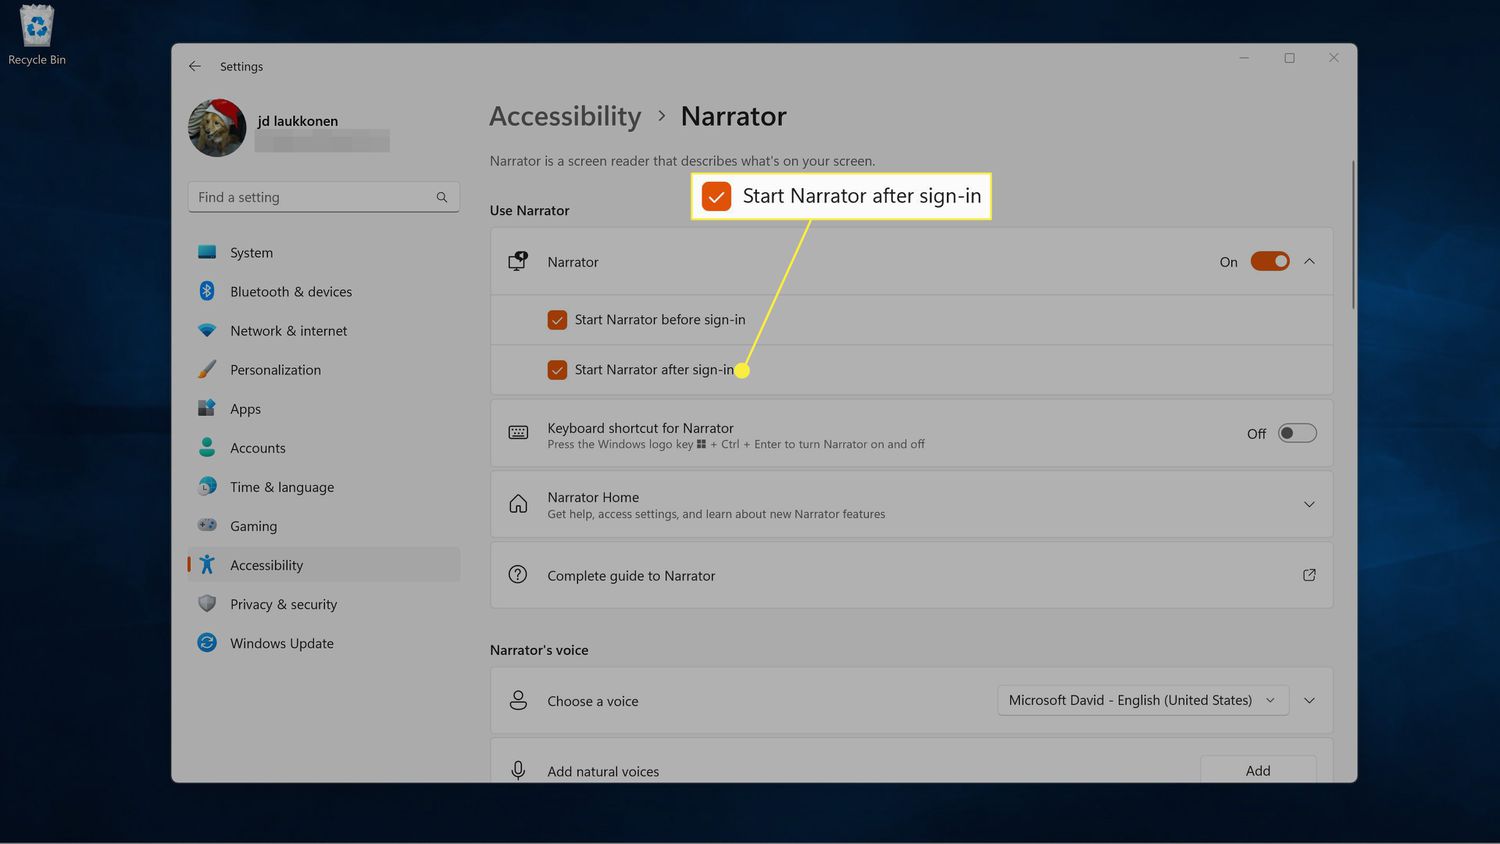The height and width of the screenshot is (844, 1500).
Task: Click the Settings window title
Action: pyautogui.click(x=241, y=66)
